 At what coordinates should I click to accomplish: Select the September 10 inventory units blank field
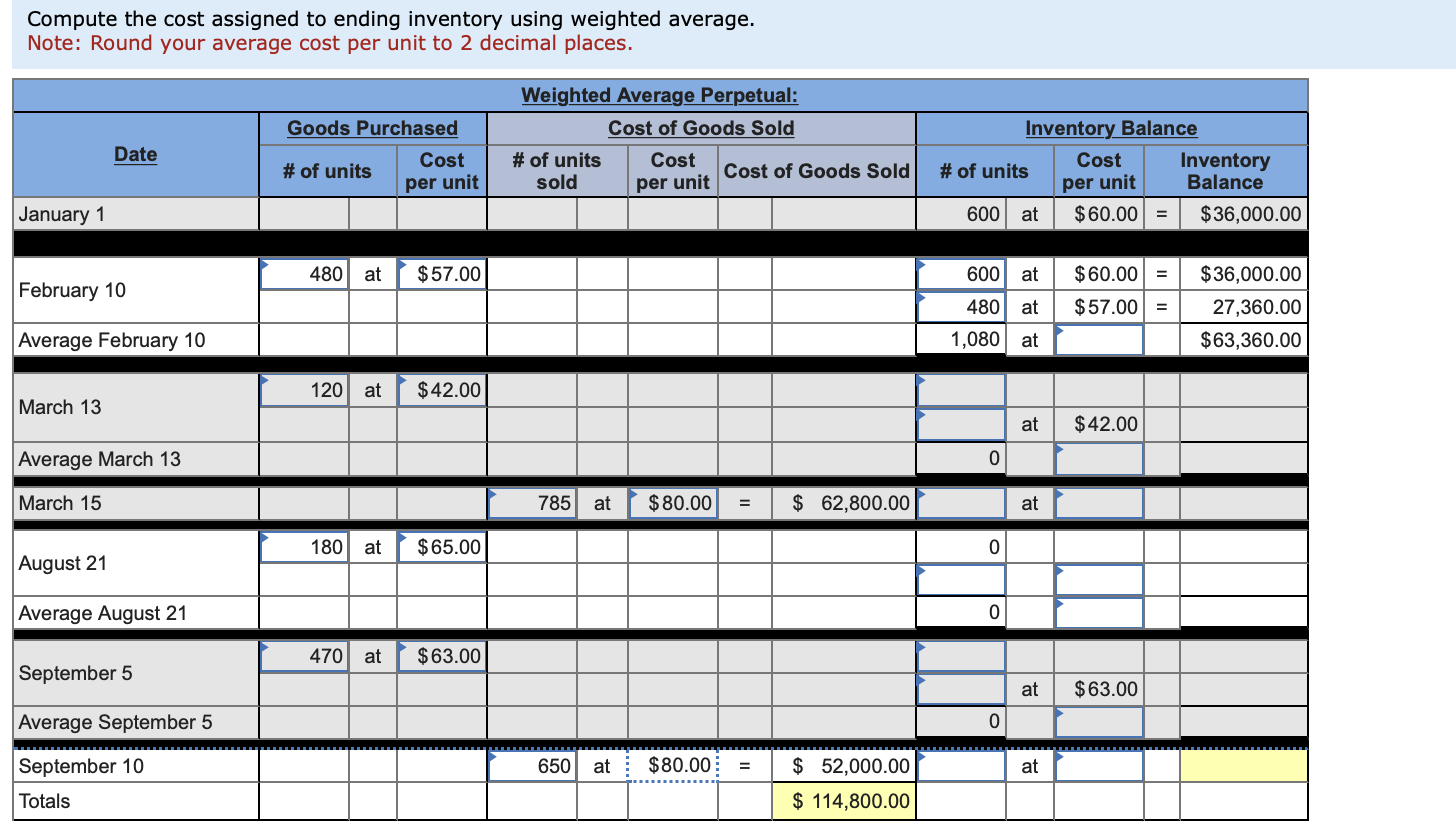pos(961,766)
